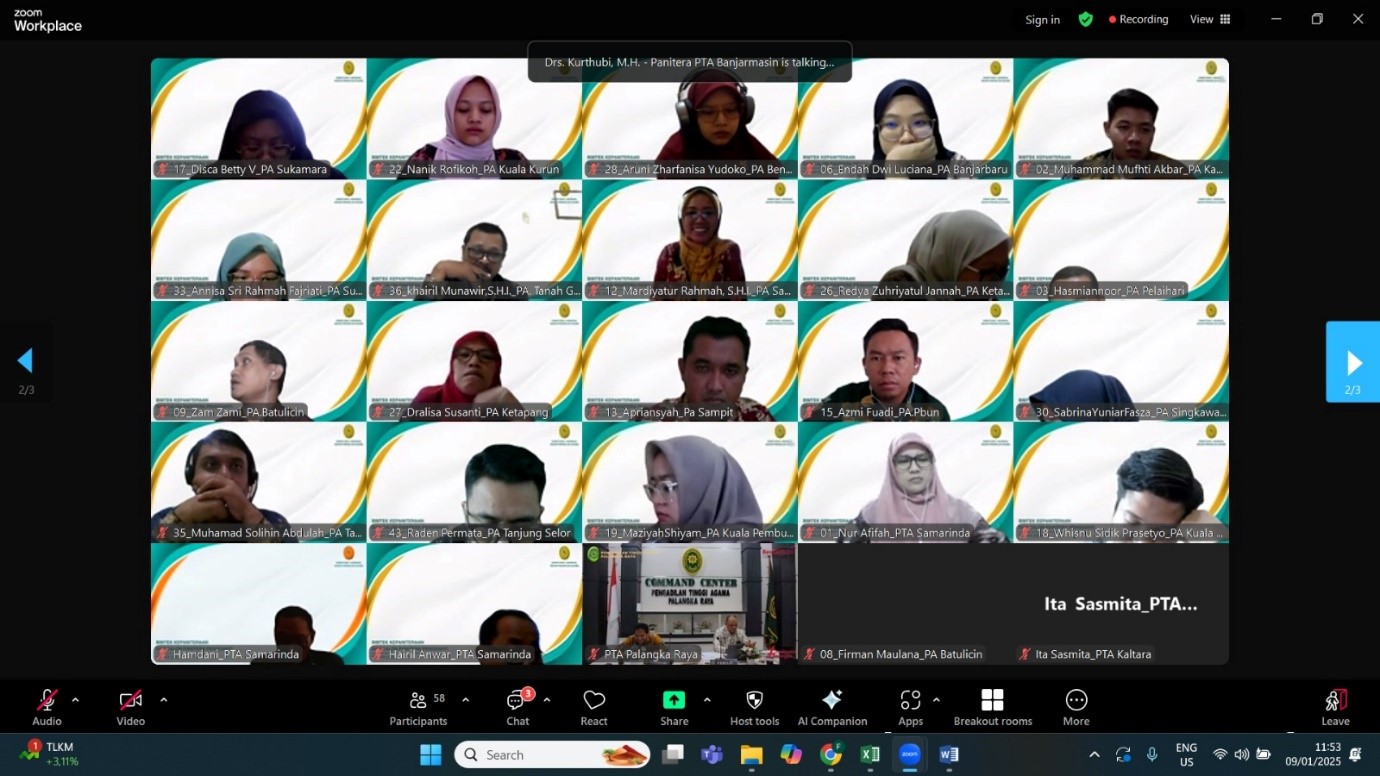
Task: Open Excel from the taskbar
Action: coord(870,755)
